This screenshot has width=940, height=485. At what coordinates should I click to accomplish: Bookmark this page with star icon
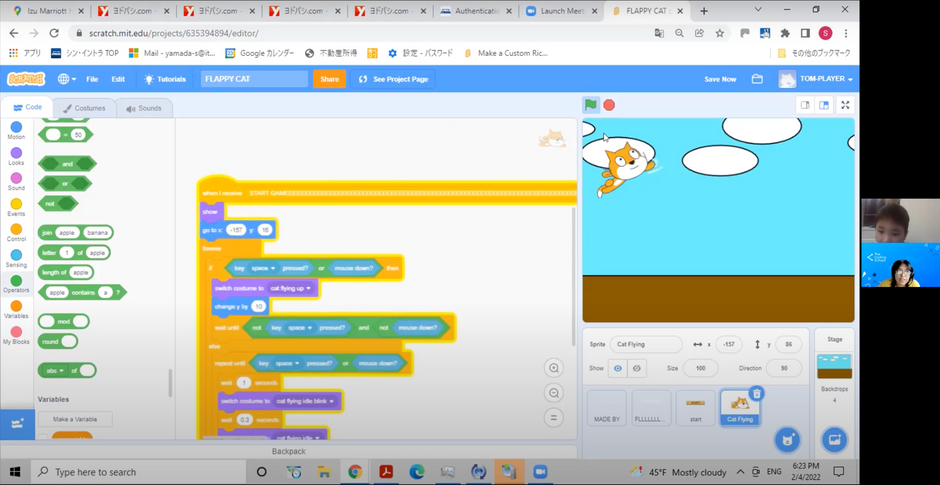coord(719,33)
